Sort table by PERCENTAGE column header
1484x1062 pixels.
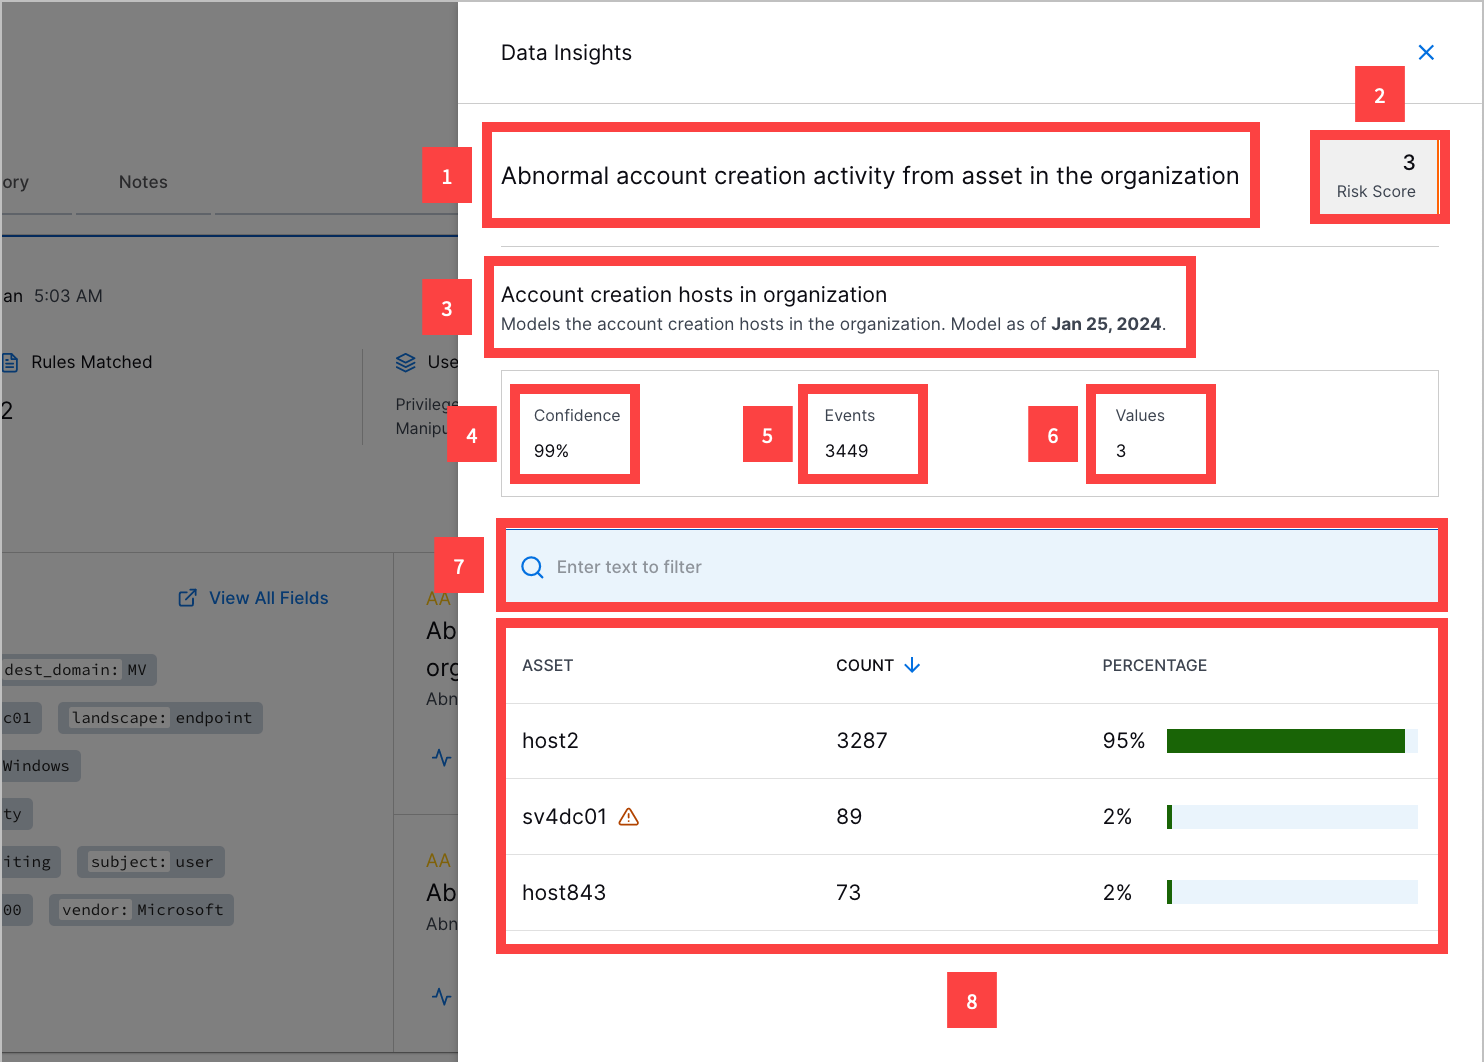(x=1154, y=665)
